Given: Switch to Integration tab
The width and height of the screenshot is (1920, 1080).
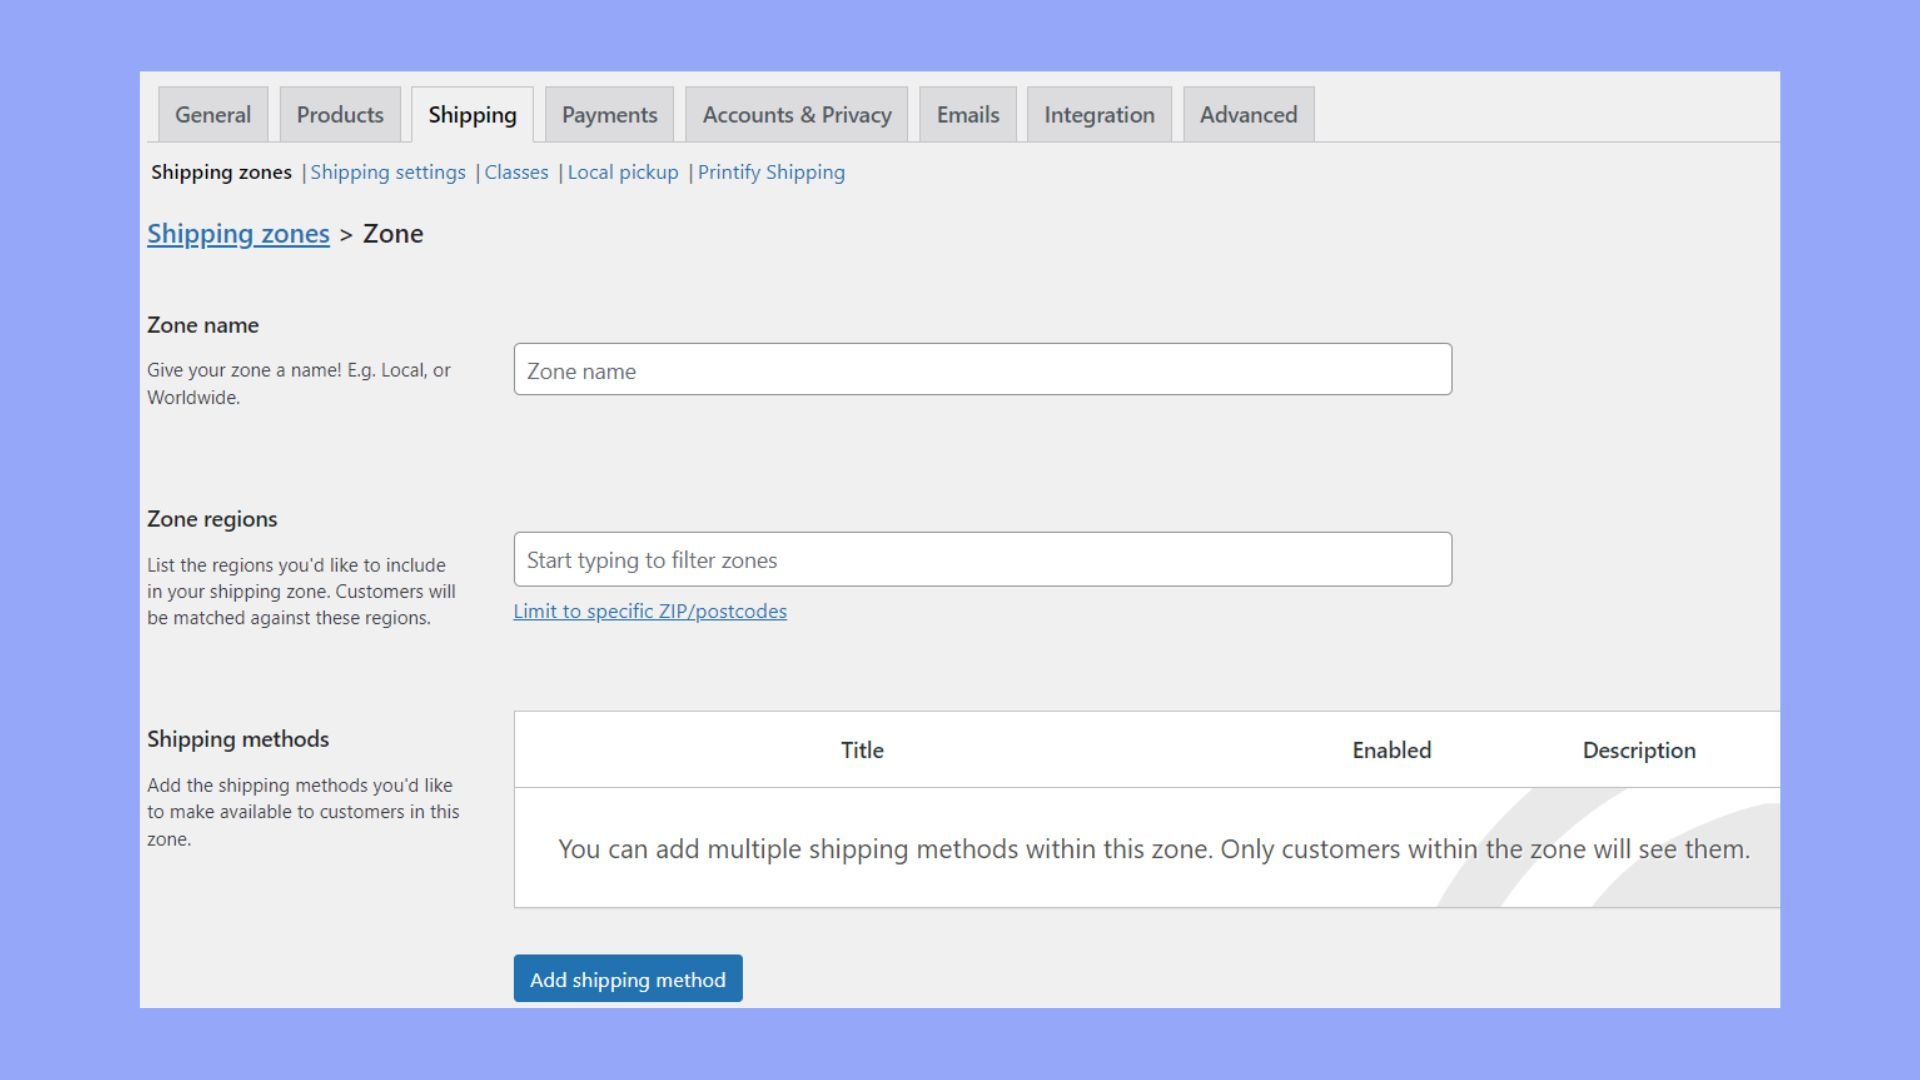Looking at the screenshot, I should (1099, 115).
